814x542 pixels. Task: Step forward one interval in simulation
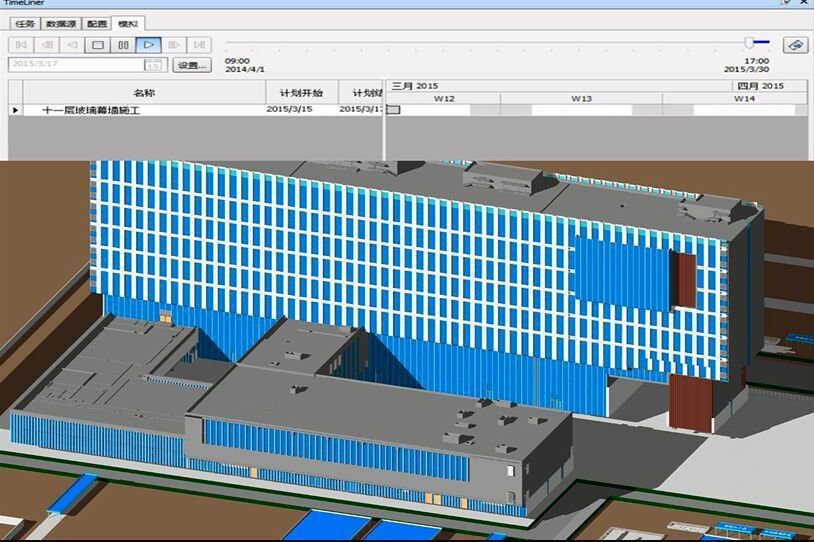174,45
